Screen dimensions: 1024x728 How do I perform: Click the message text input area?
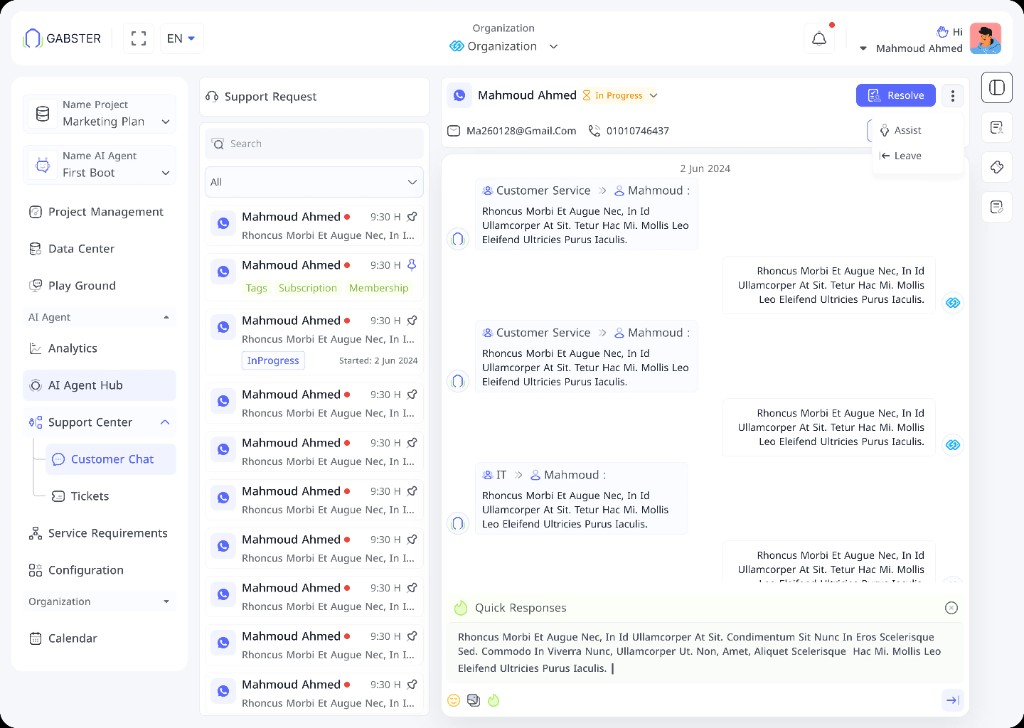[x=704, y=652]
